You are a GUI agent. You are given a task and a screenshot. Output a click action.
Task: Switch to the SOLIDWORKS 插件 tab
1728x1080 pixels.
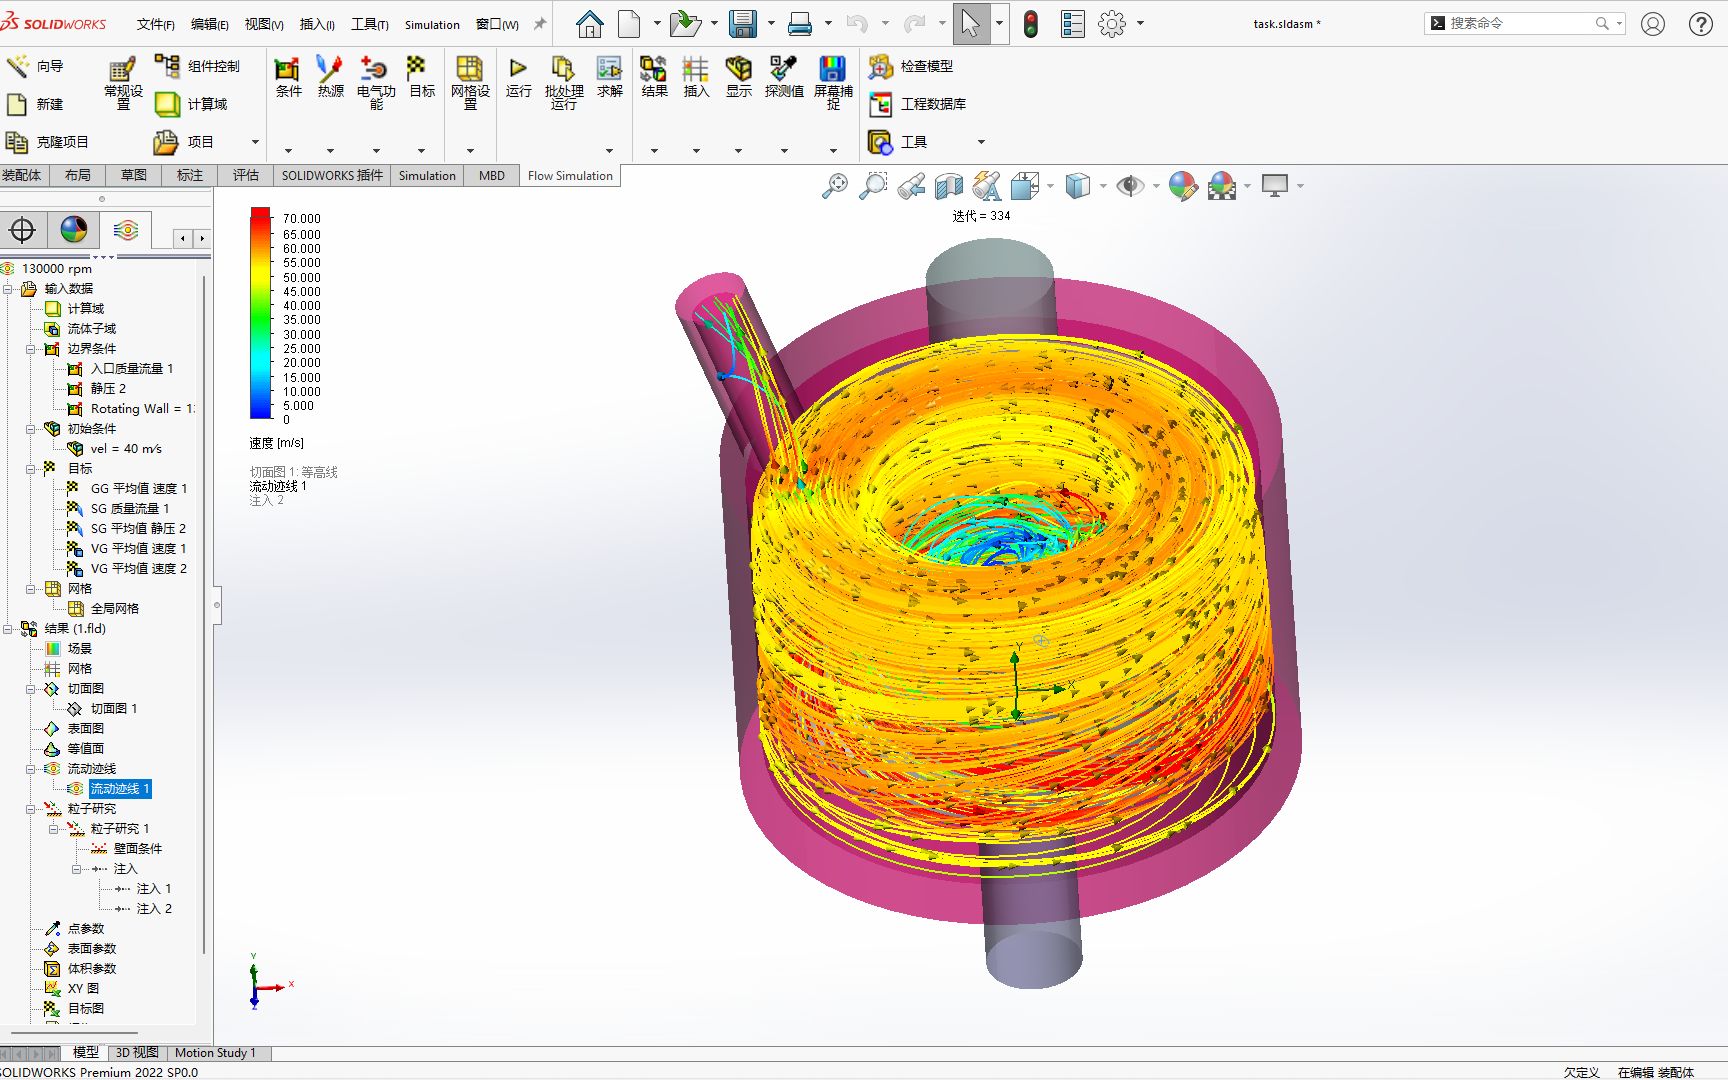[332, 176]
